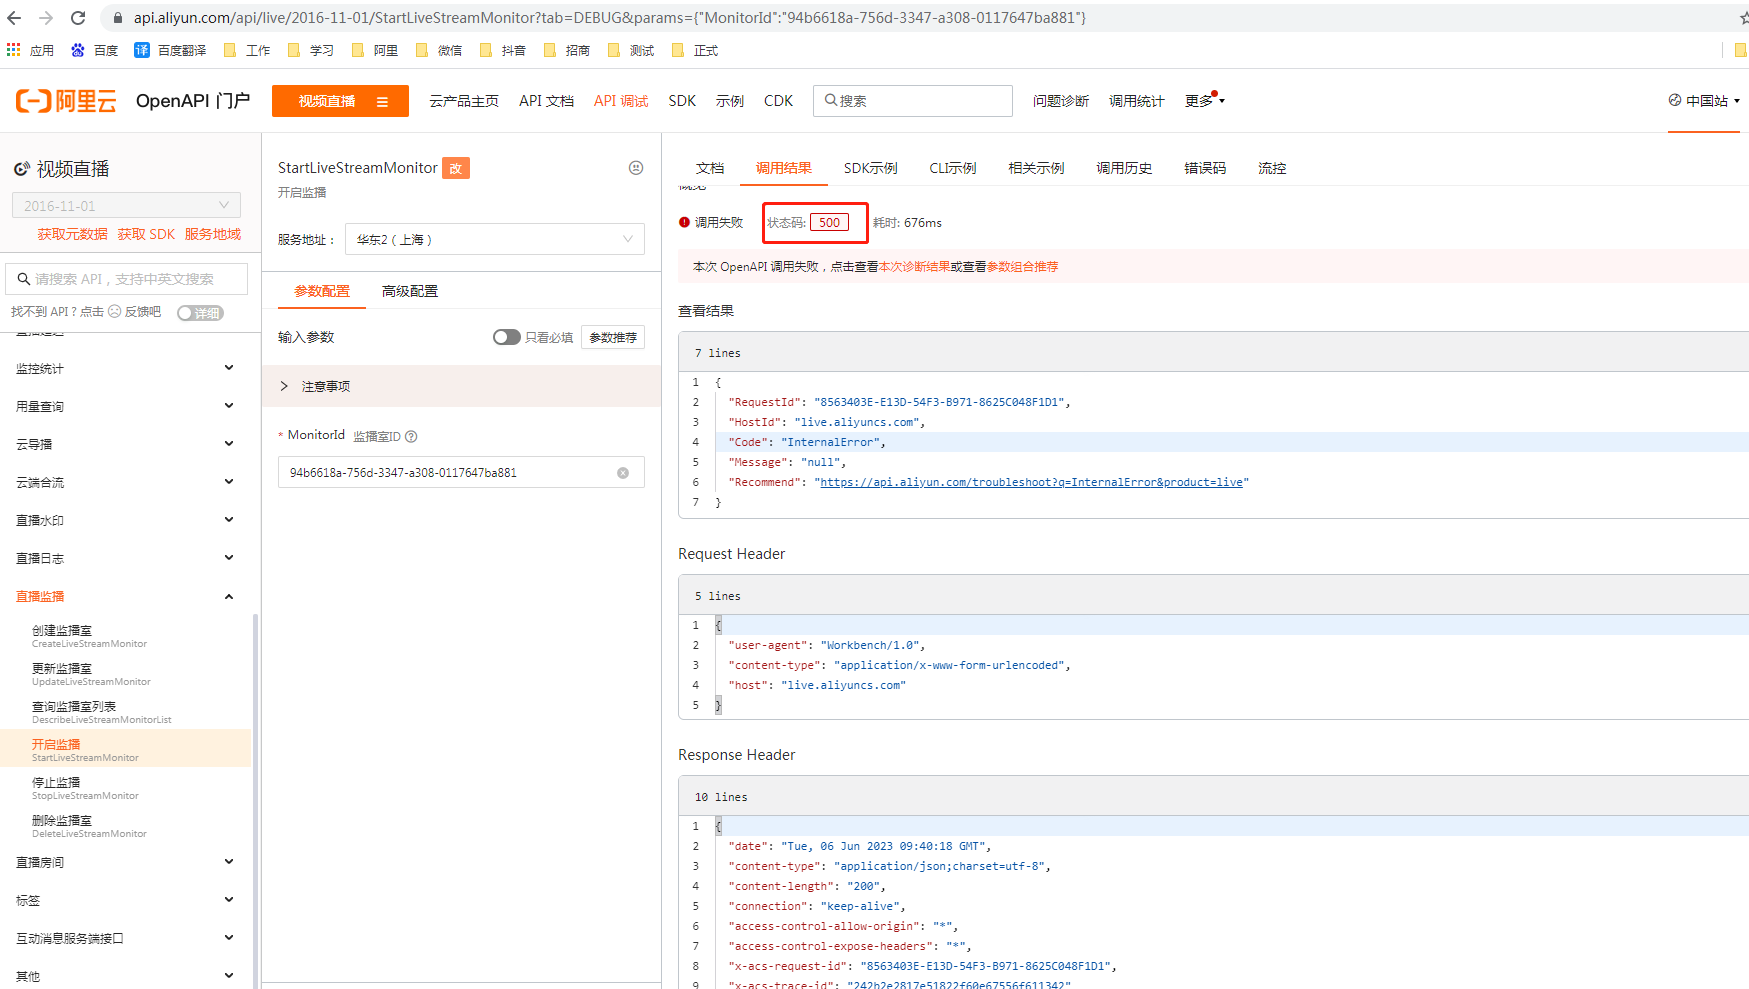Click the globe icon for 中国站
The height and width of the screenshot is (989, 1749).
[x=1675, y=100]
